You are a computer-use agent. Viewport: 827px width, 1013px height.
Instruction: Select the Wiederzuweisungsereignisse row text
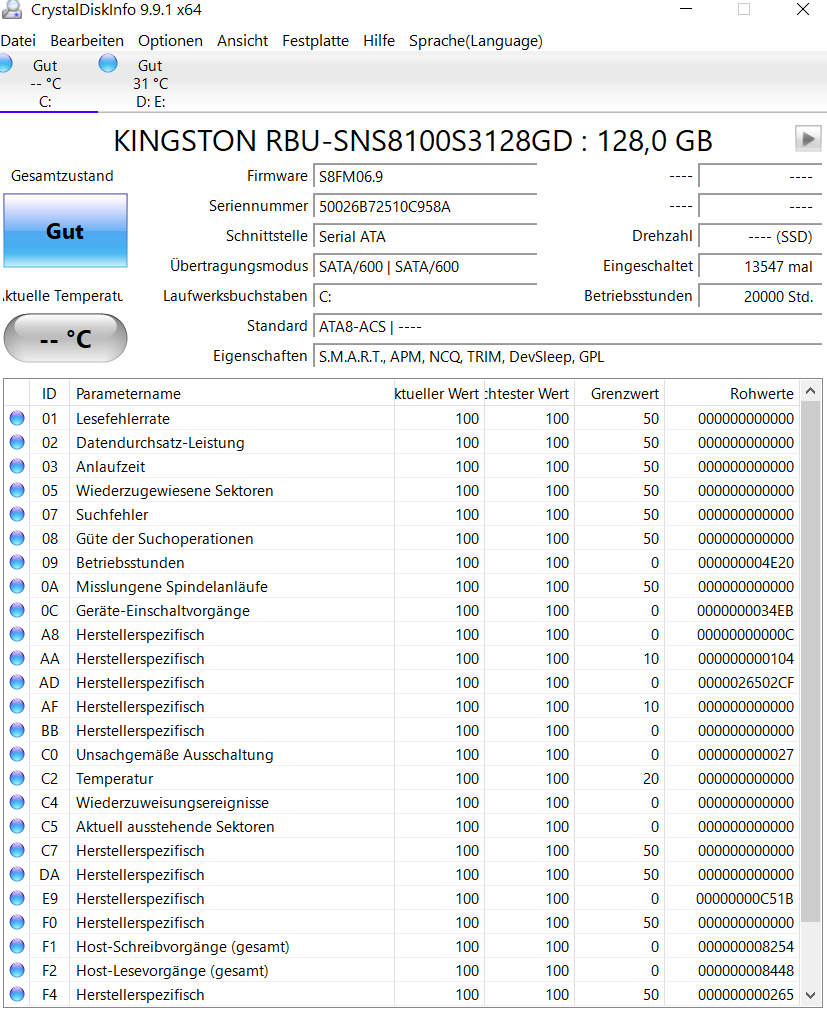tap(173, 802)
